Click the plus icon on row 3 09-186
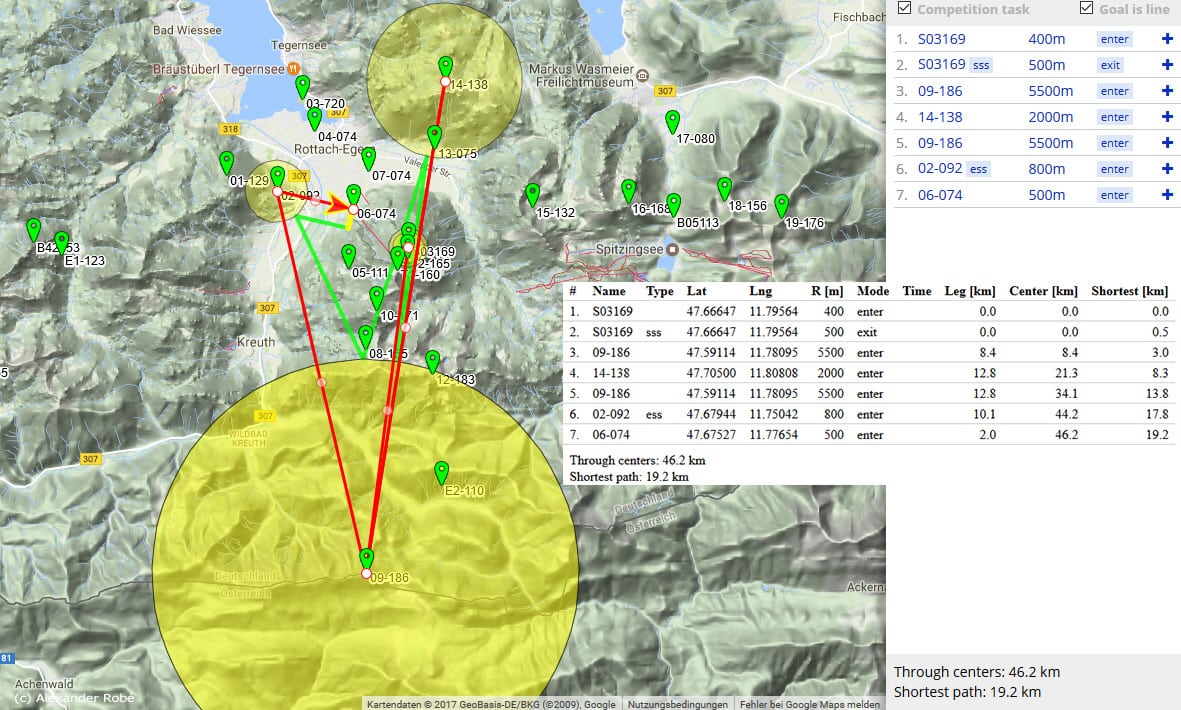The width and height of the screenshot is (1181, 710). click(1167, 91)
